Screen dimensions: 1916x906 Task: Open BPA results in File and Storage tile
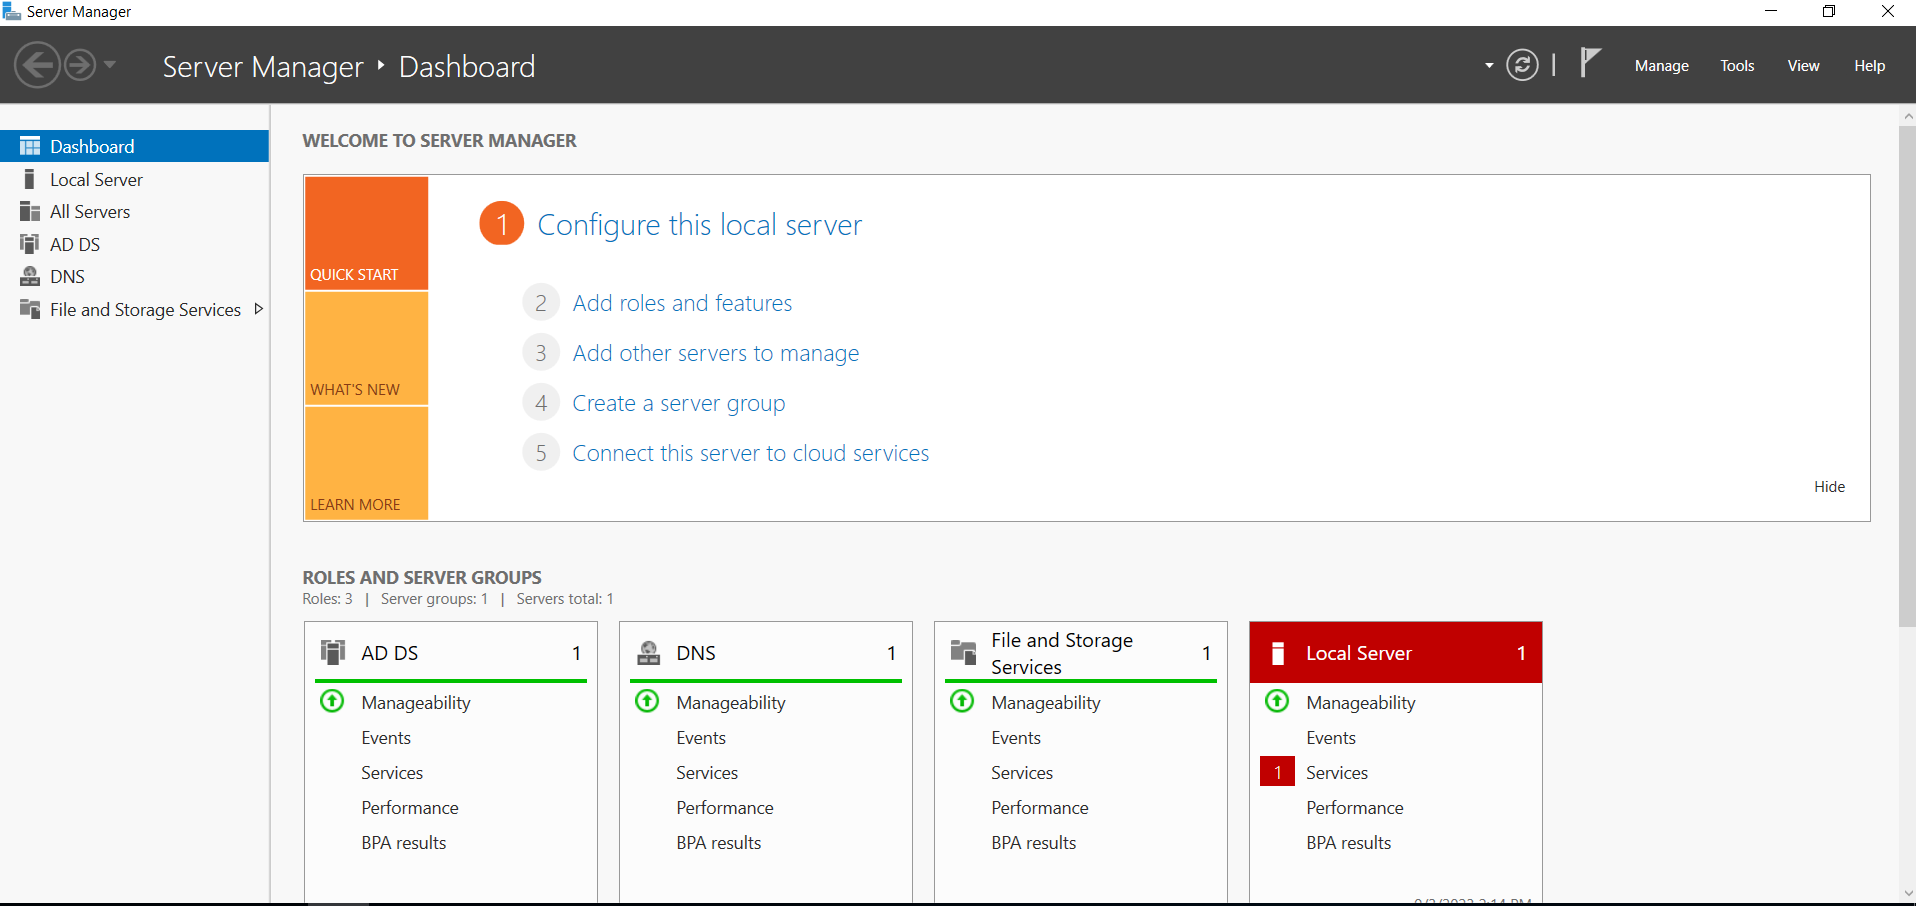[1034, 843]
